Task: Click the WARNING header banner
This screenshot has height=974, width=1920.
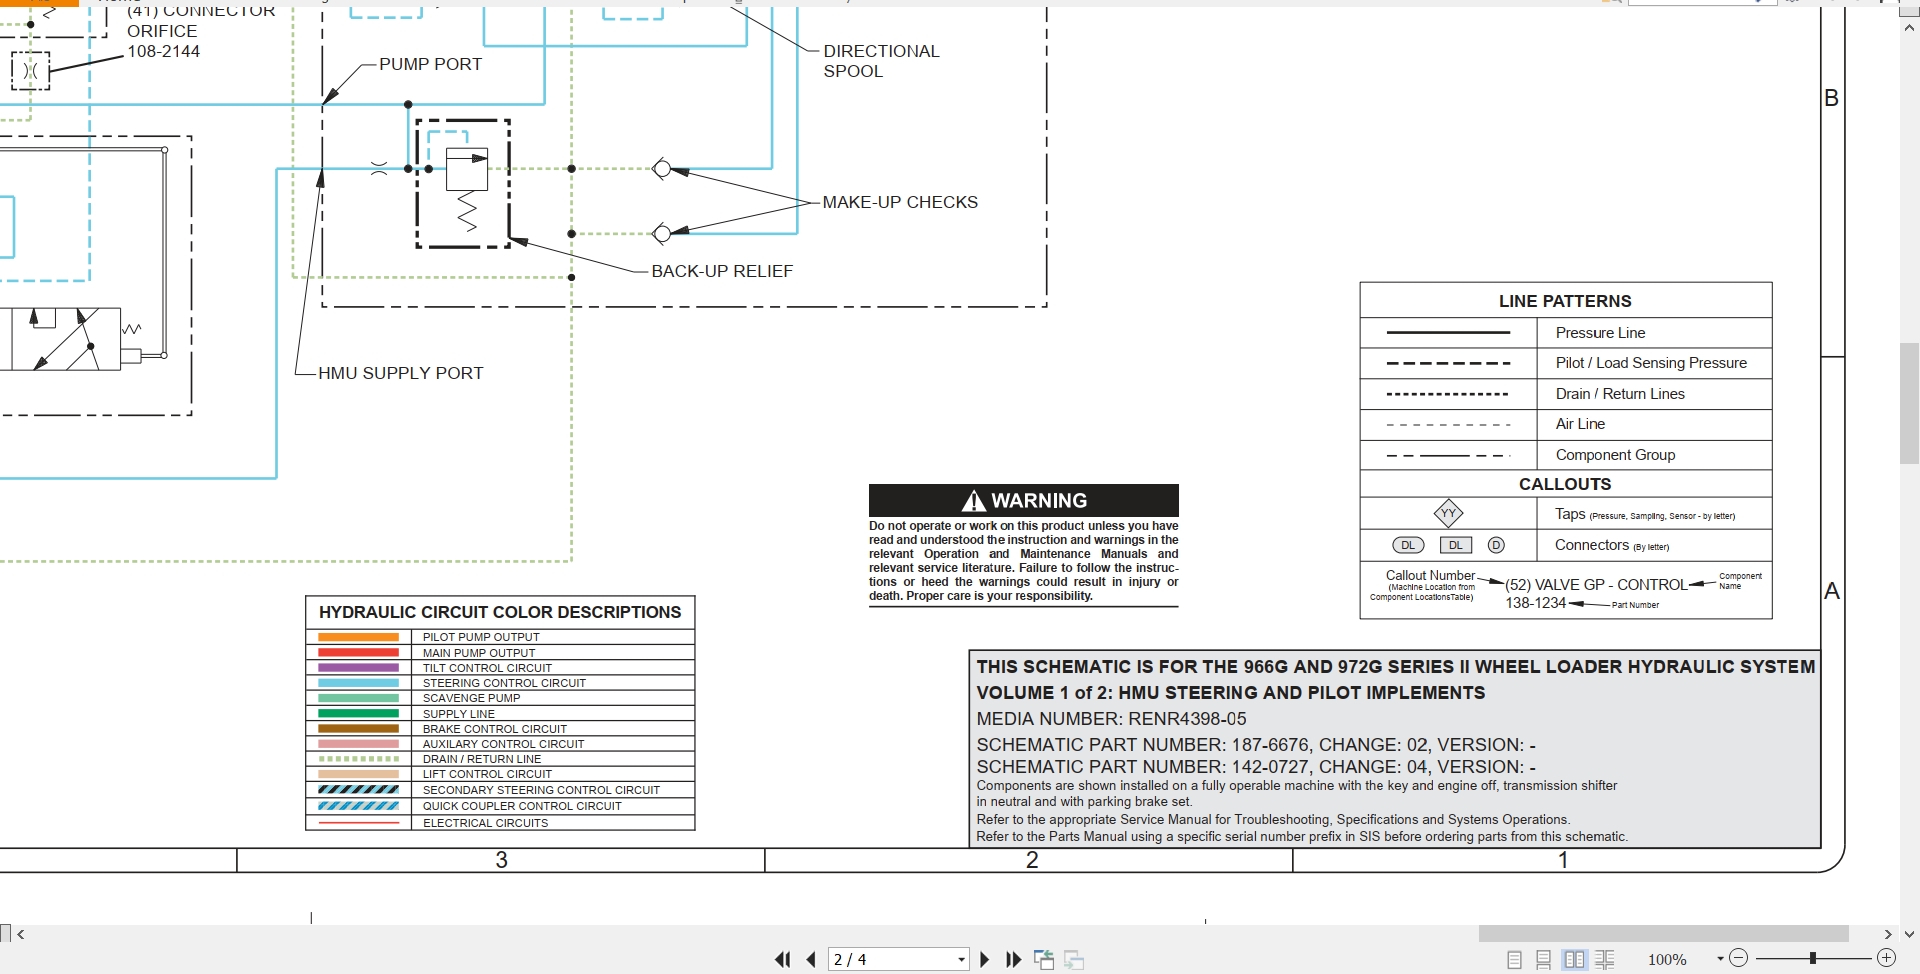Action: click(1023, 500)
